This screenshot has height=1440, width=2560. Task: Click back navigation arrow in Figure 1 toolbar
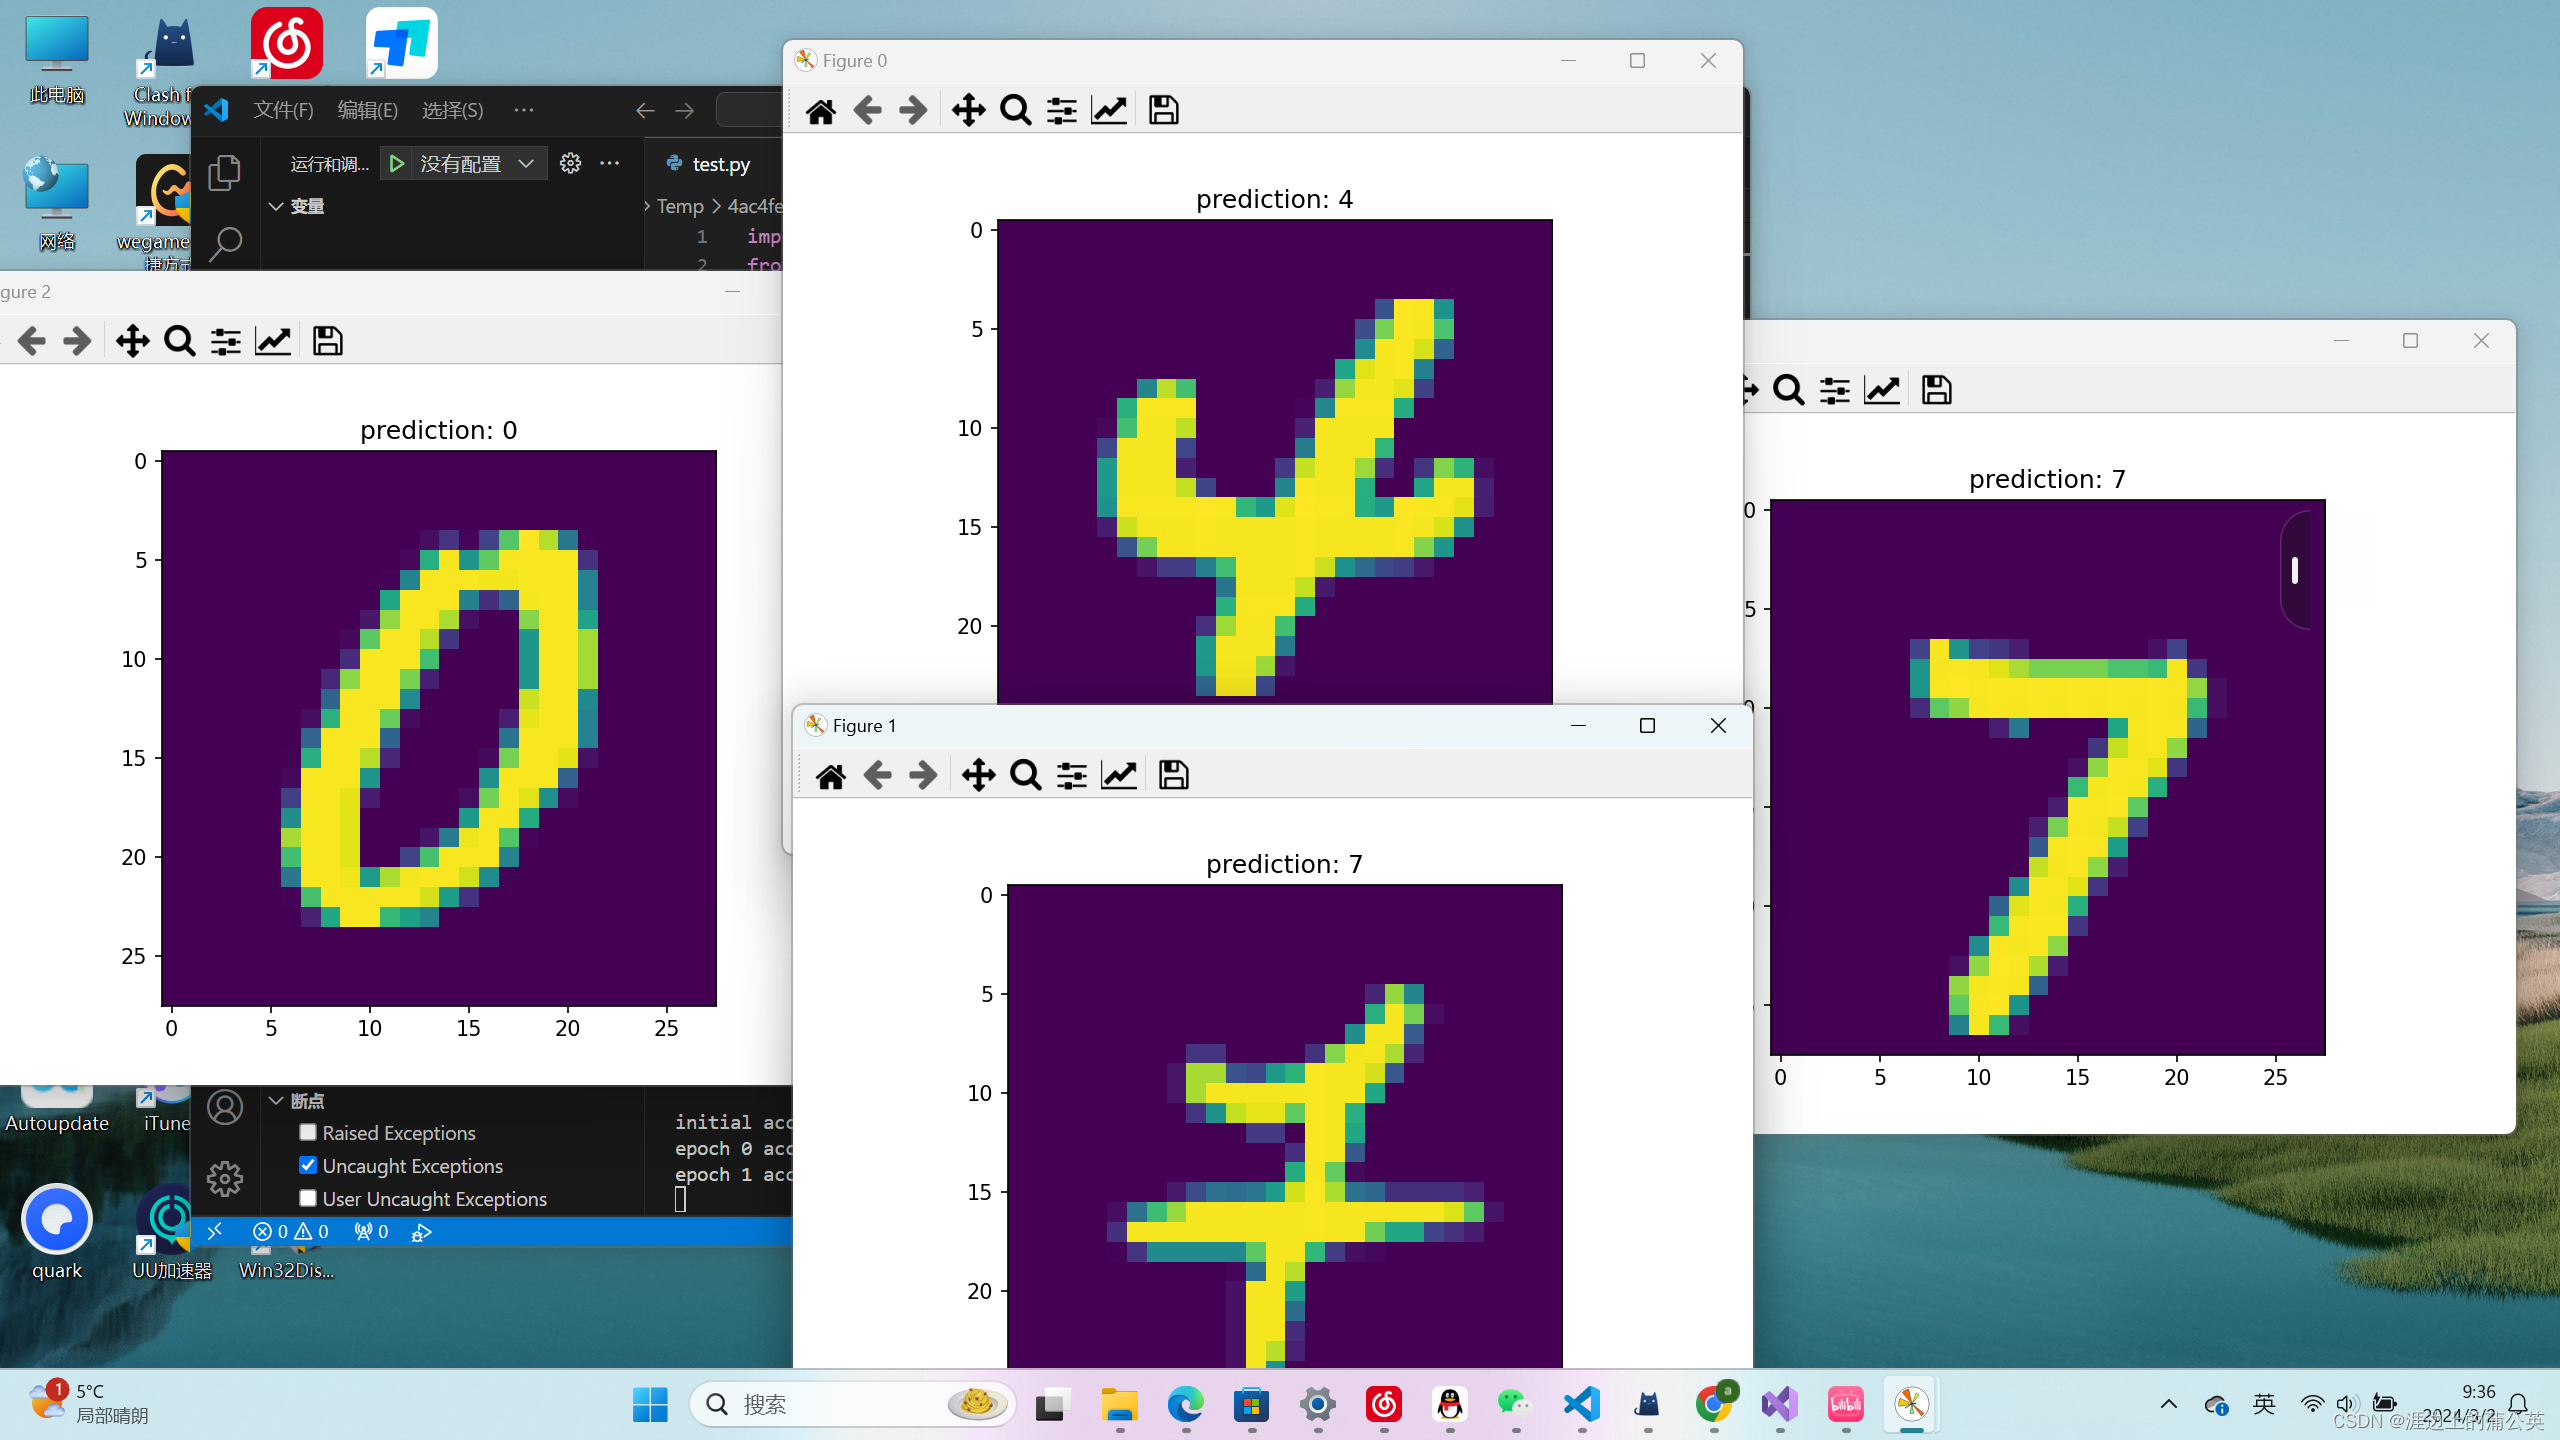point(877,774)
